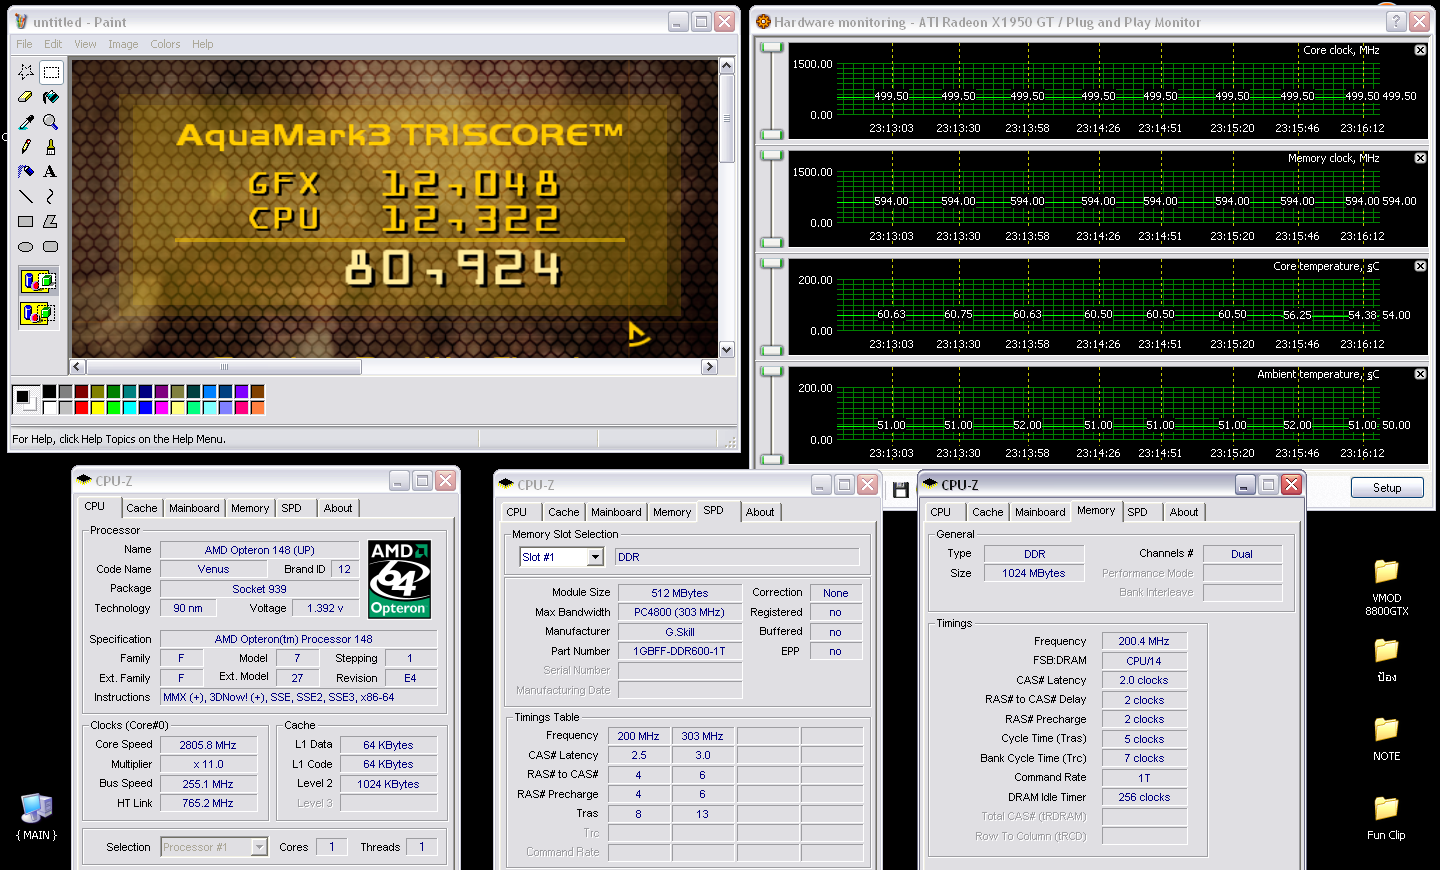
Task: Choose the Ellipse shape tool
Action: click(26, 247)
